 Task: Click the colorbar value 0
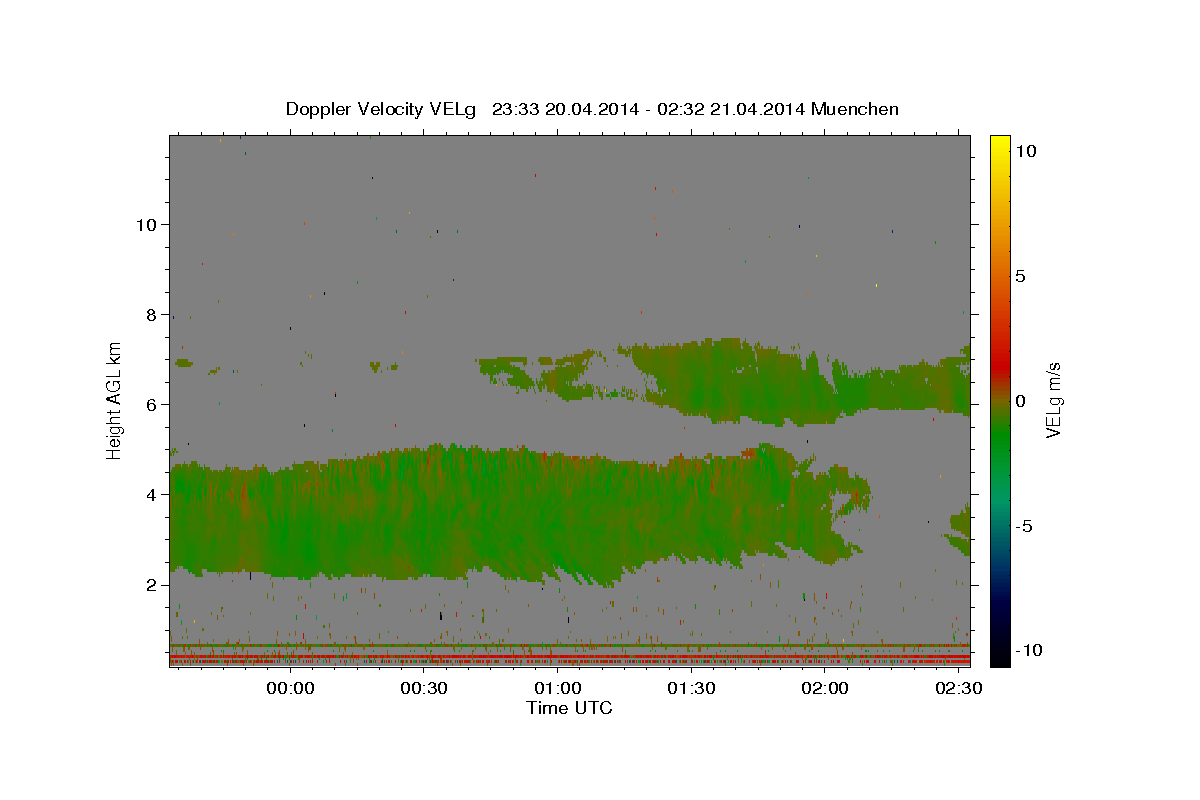tap(1020, 401)
